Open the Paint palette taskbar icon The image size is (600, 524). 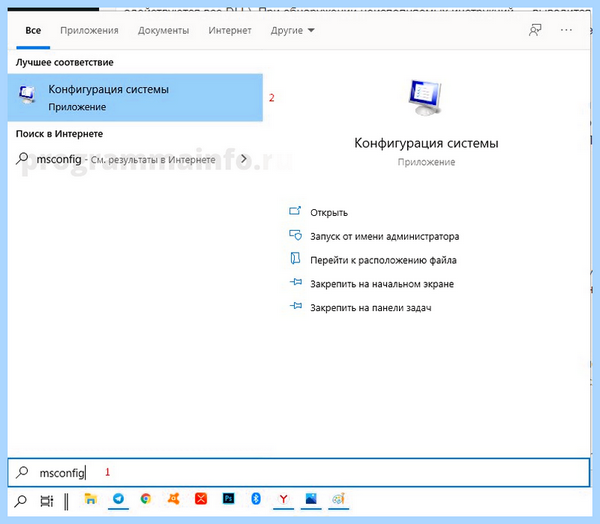[x=339, y=499]
